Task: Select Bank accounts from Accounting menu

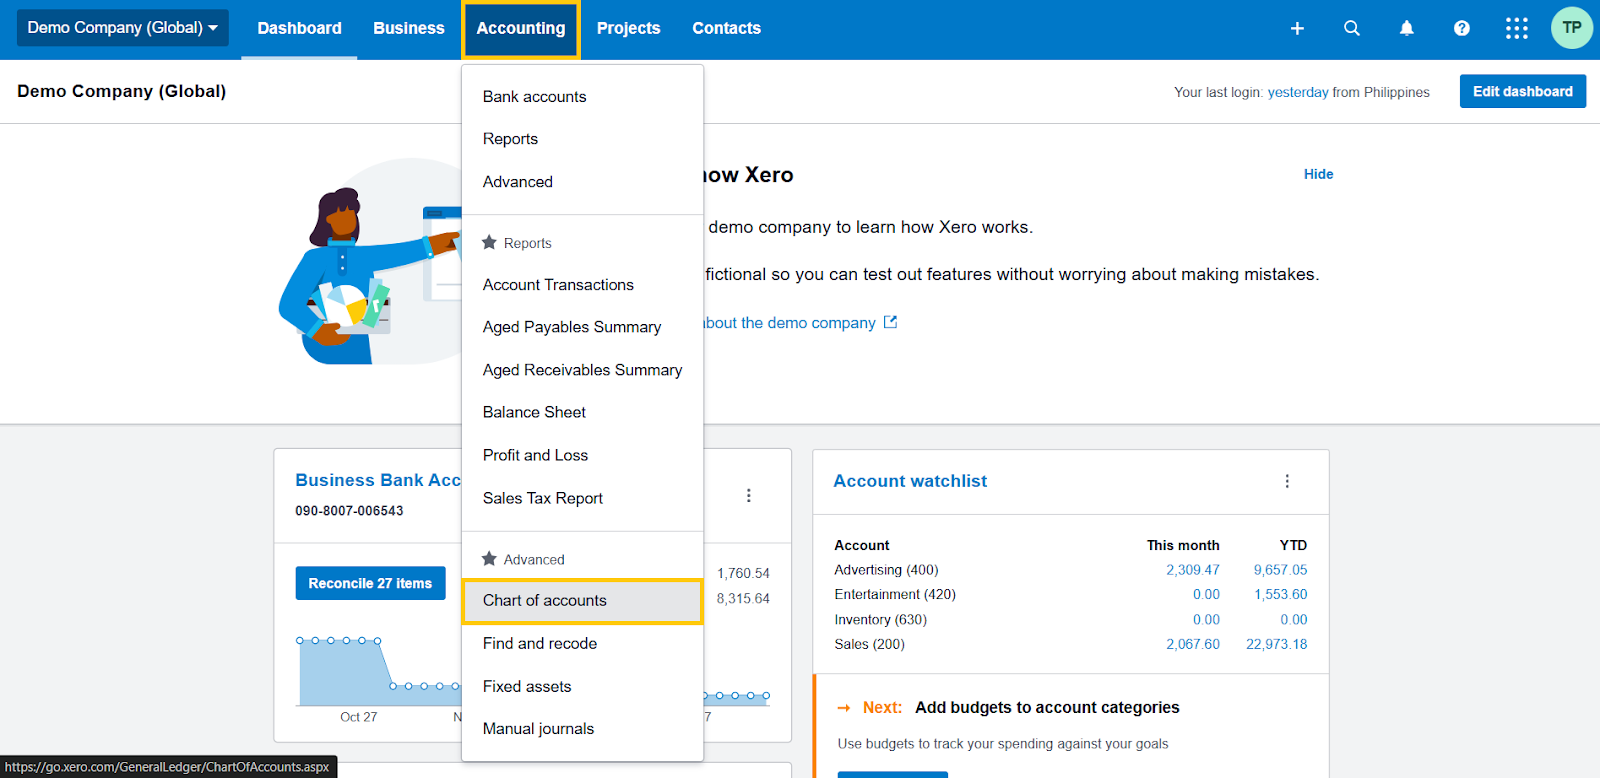Action: 582,96
